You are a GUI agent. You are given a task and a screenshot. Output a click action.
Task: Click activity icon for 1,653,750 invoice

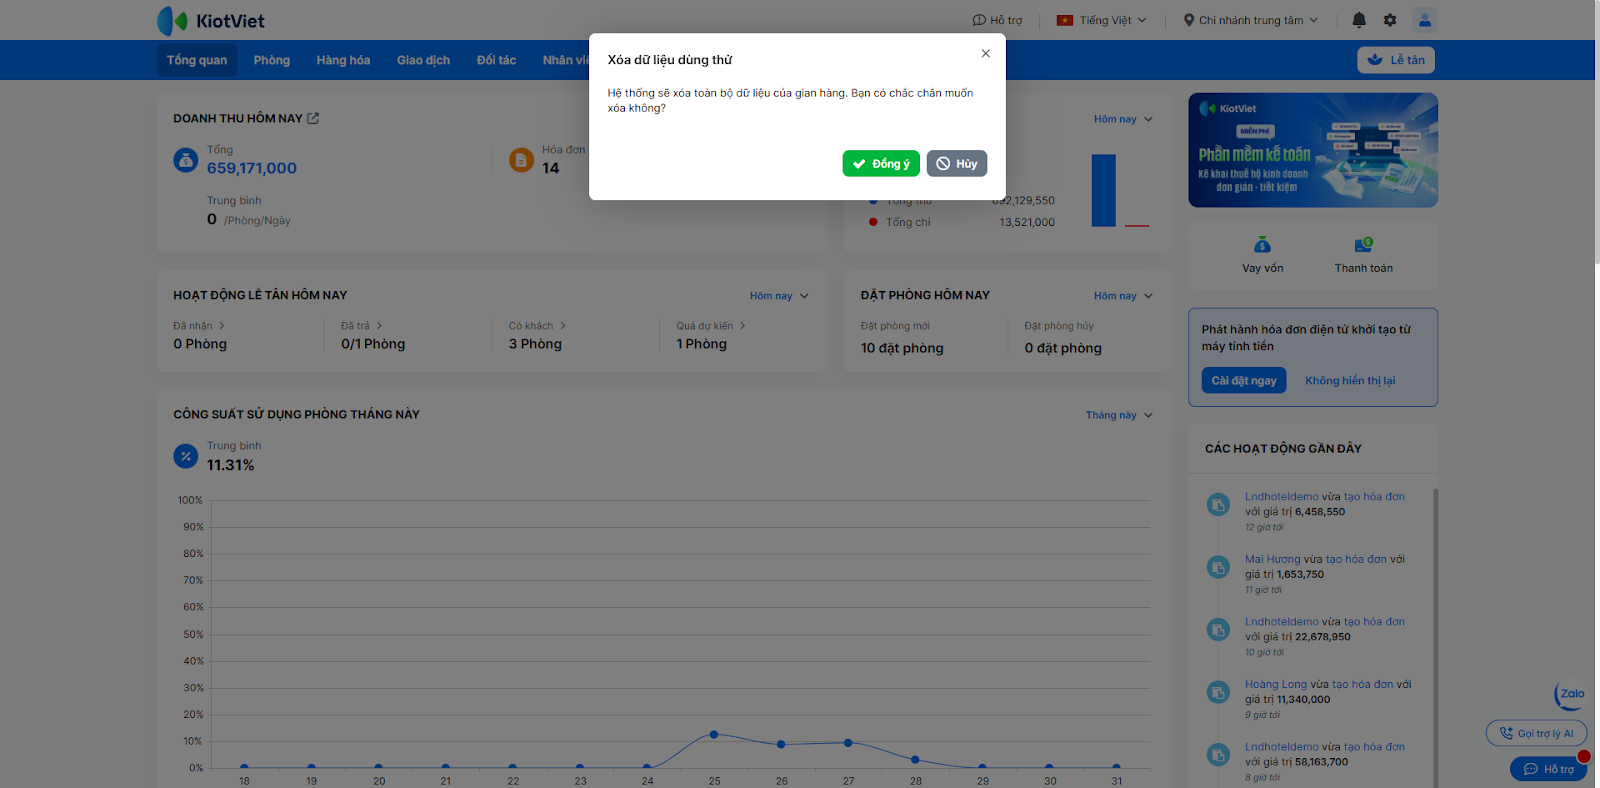pos(1218,567)
